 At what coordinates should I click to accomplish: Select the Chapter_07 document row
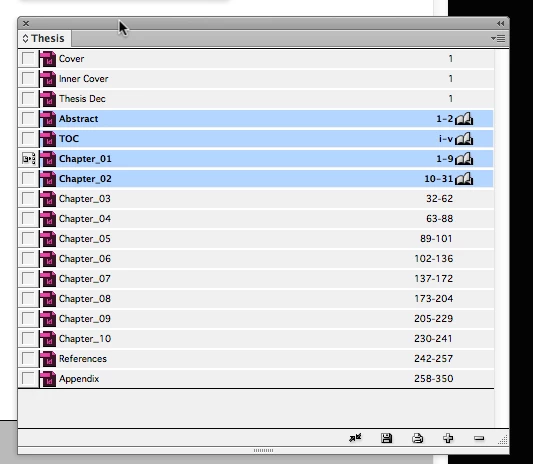(256, 278)
